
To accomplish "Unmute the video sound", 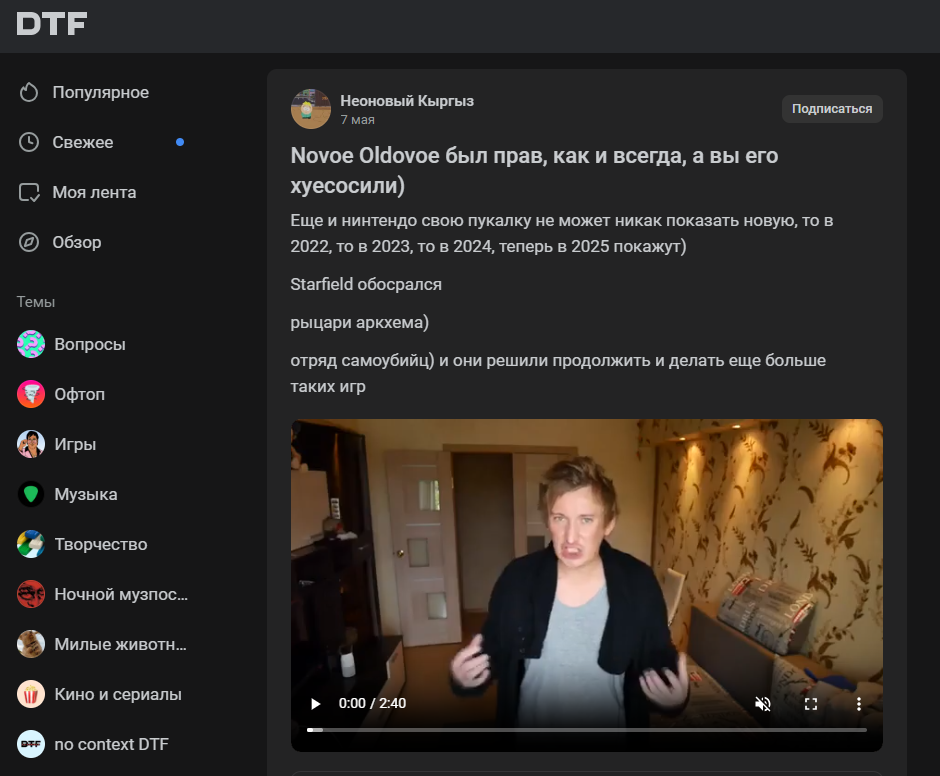I will [x=763, y=703].
